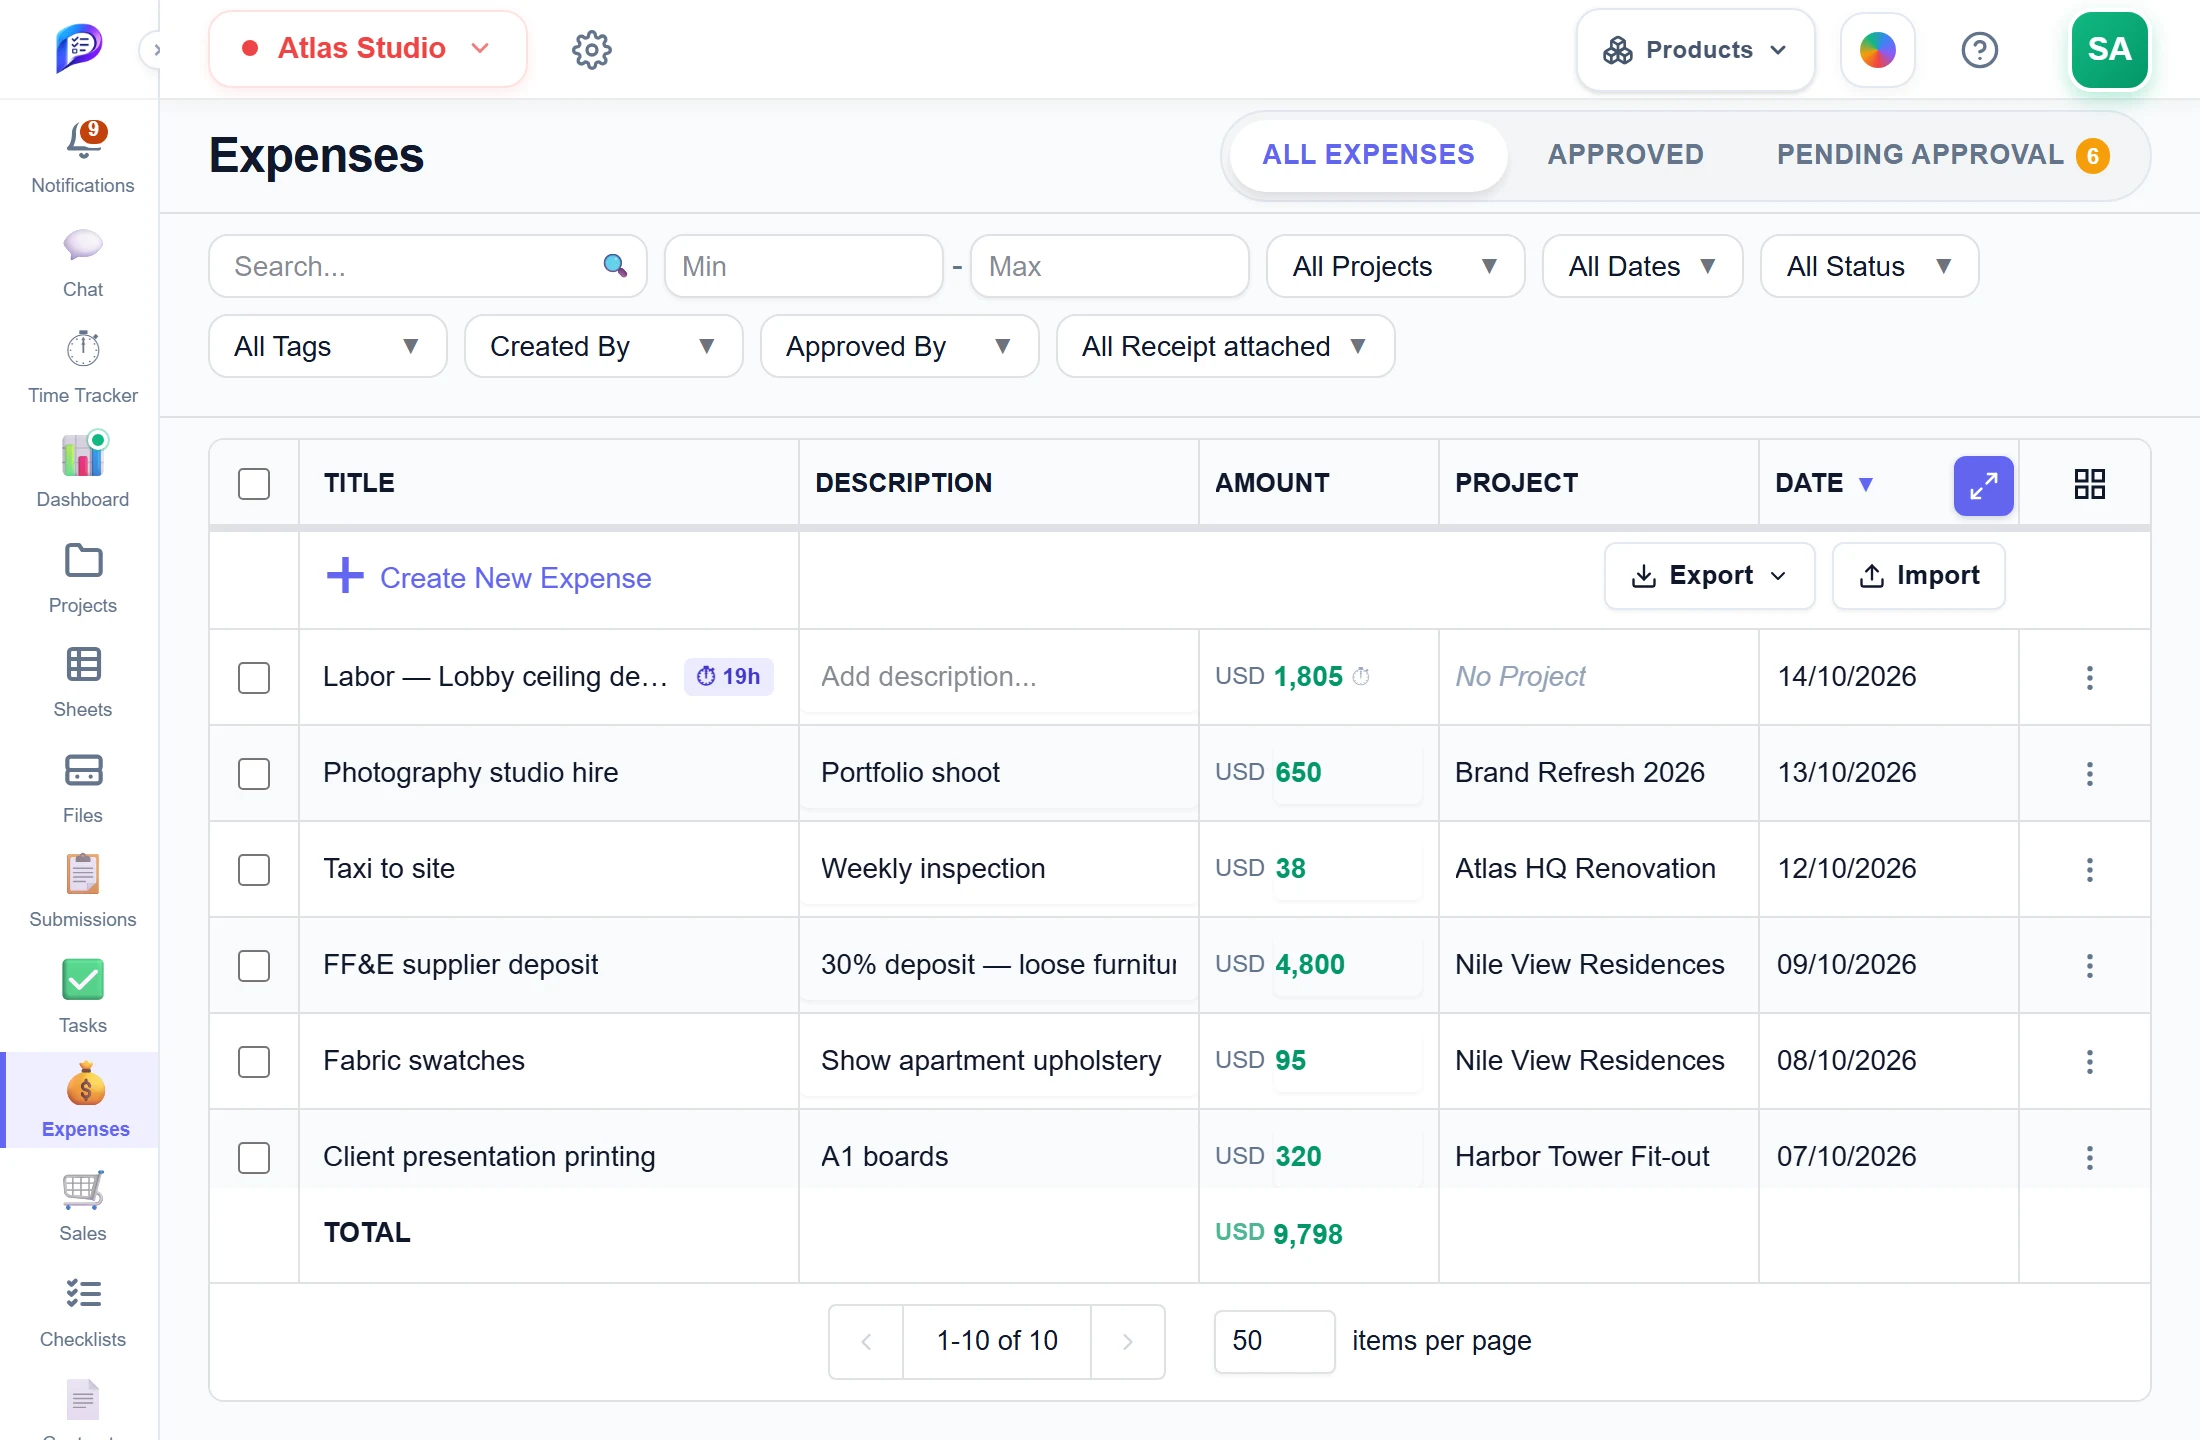
Task: Switch to the All Expenses tab
Action: click(1368, 155)
